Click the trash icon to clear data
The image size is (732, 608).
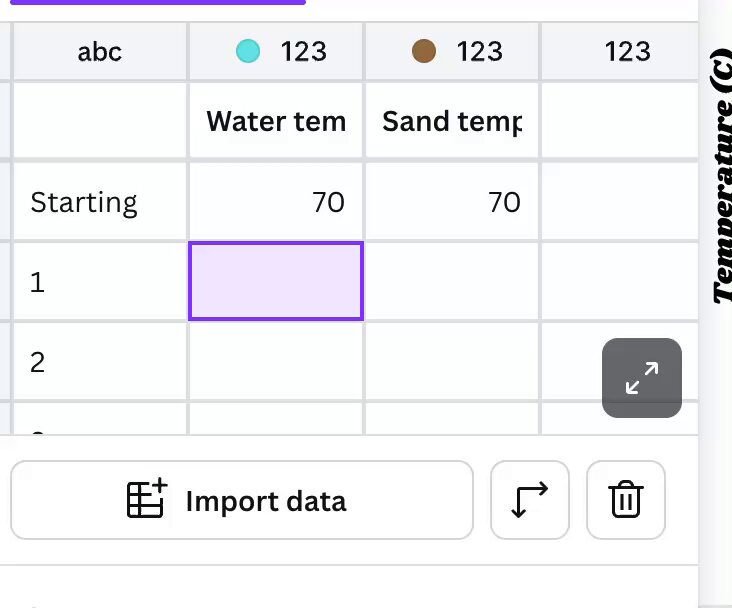(x=626, y=500)
